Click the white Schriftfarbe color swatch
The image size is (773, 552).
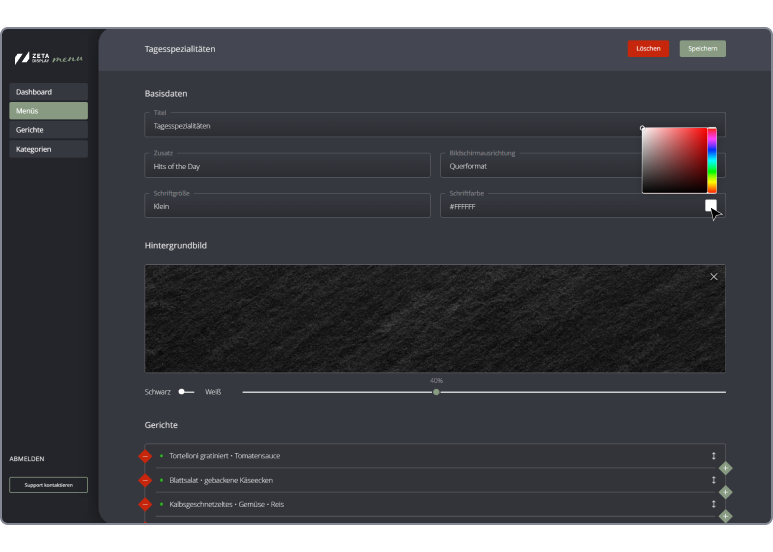pyautogui.click(x=710, y=206)
